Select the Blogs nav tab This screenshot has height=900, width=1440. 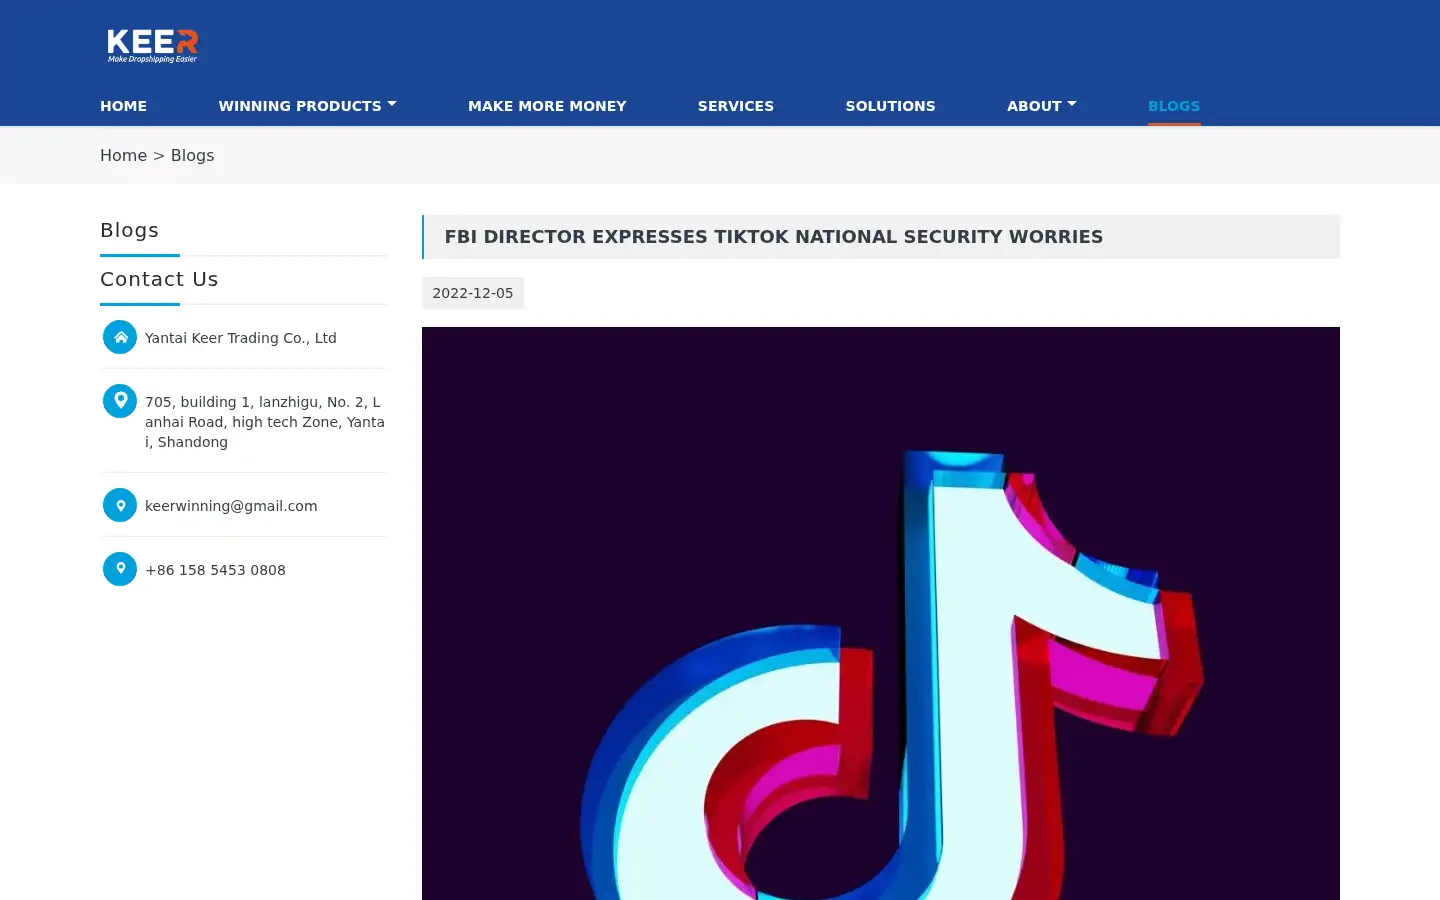coord(1174,106)
